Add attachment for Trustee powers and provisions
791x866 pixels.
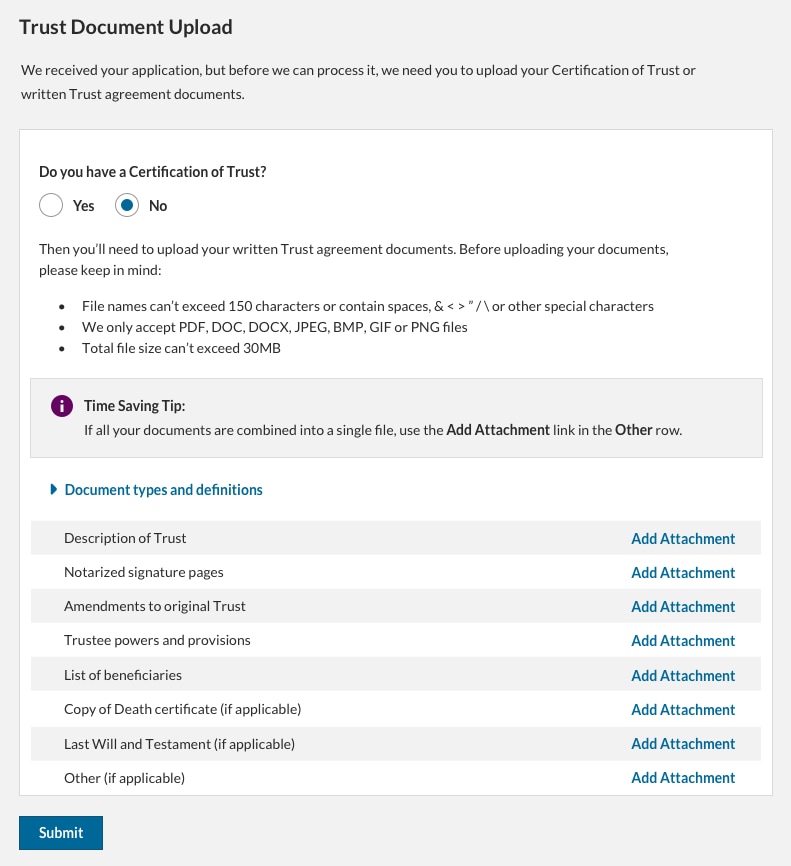(683, 641)
